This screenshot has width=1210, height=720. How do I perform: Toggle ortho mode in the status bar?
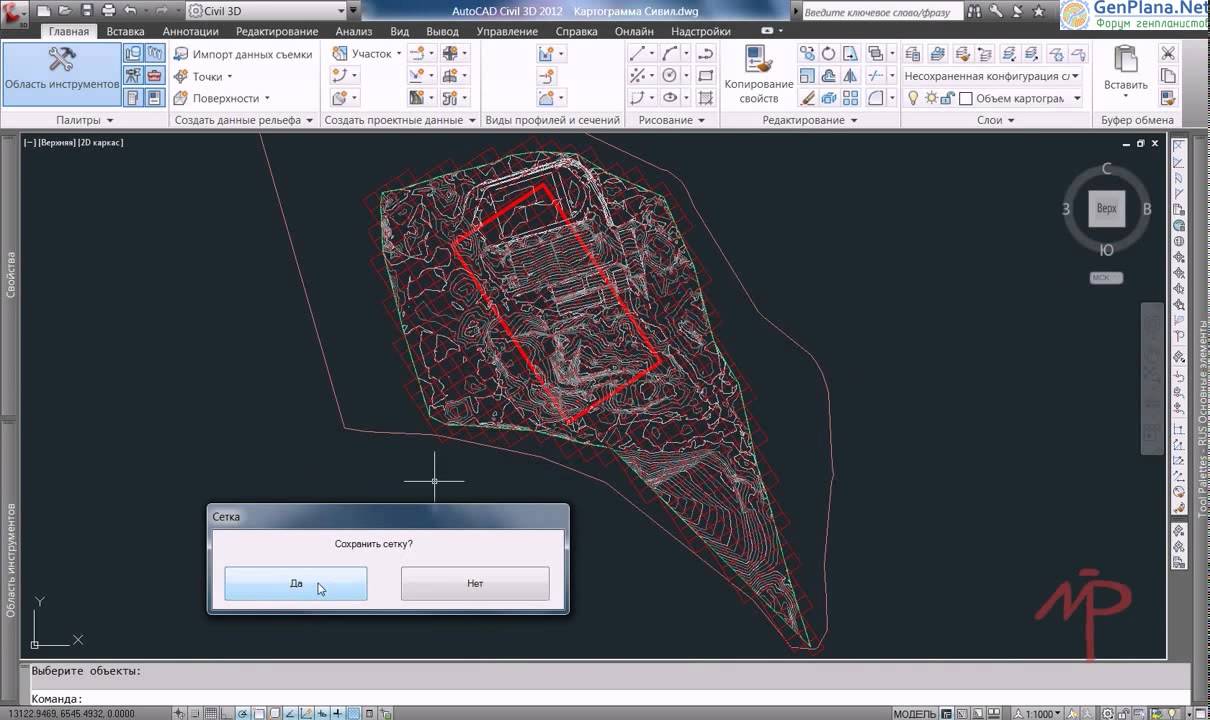(x=226, y=714)
